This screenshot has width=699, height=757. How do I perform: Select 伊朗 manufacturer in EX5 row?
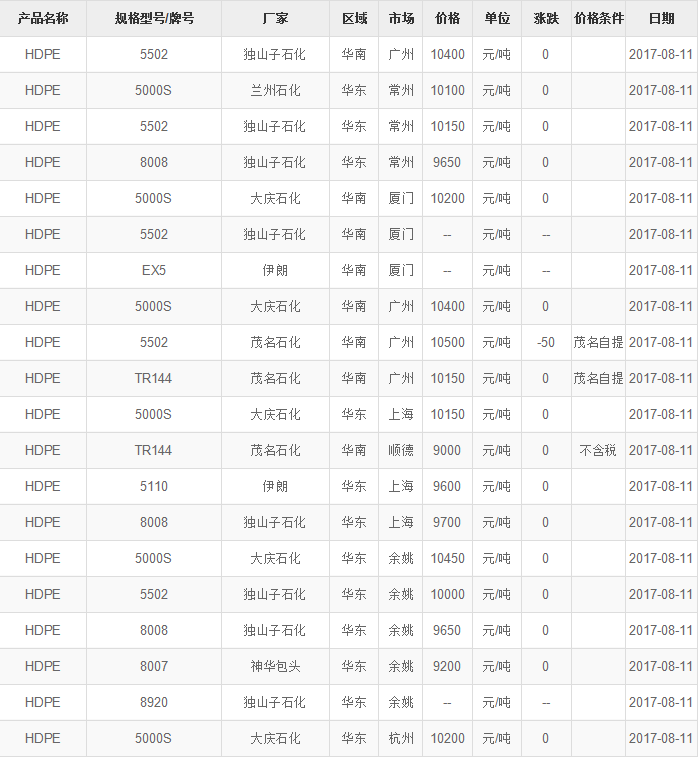click(x=275, y=270)
